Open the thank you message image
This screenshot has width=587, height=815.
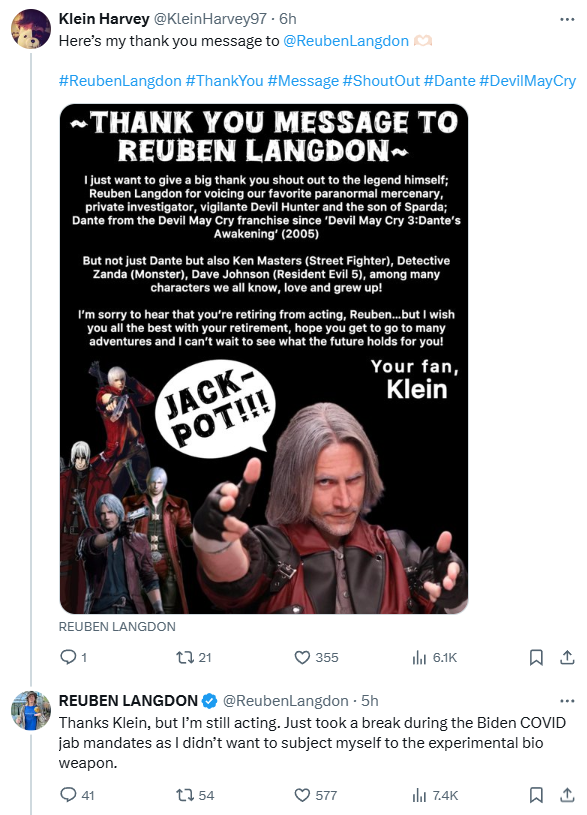click(x=264, y=359)
